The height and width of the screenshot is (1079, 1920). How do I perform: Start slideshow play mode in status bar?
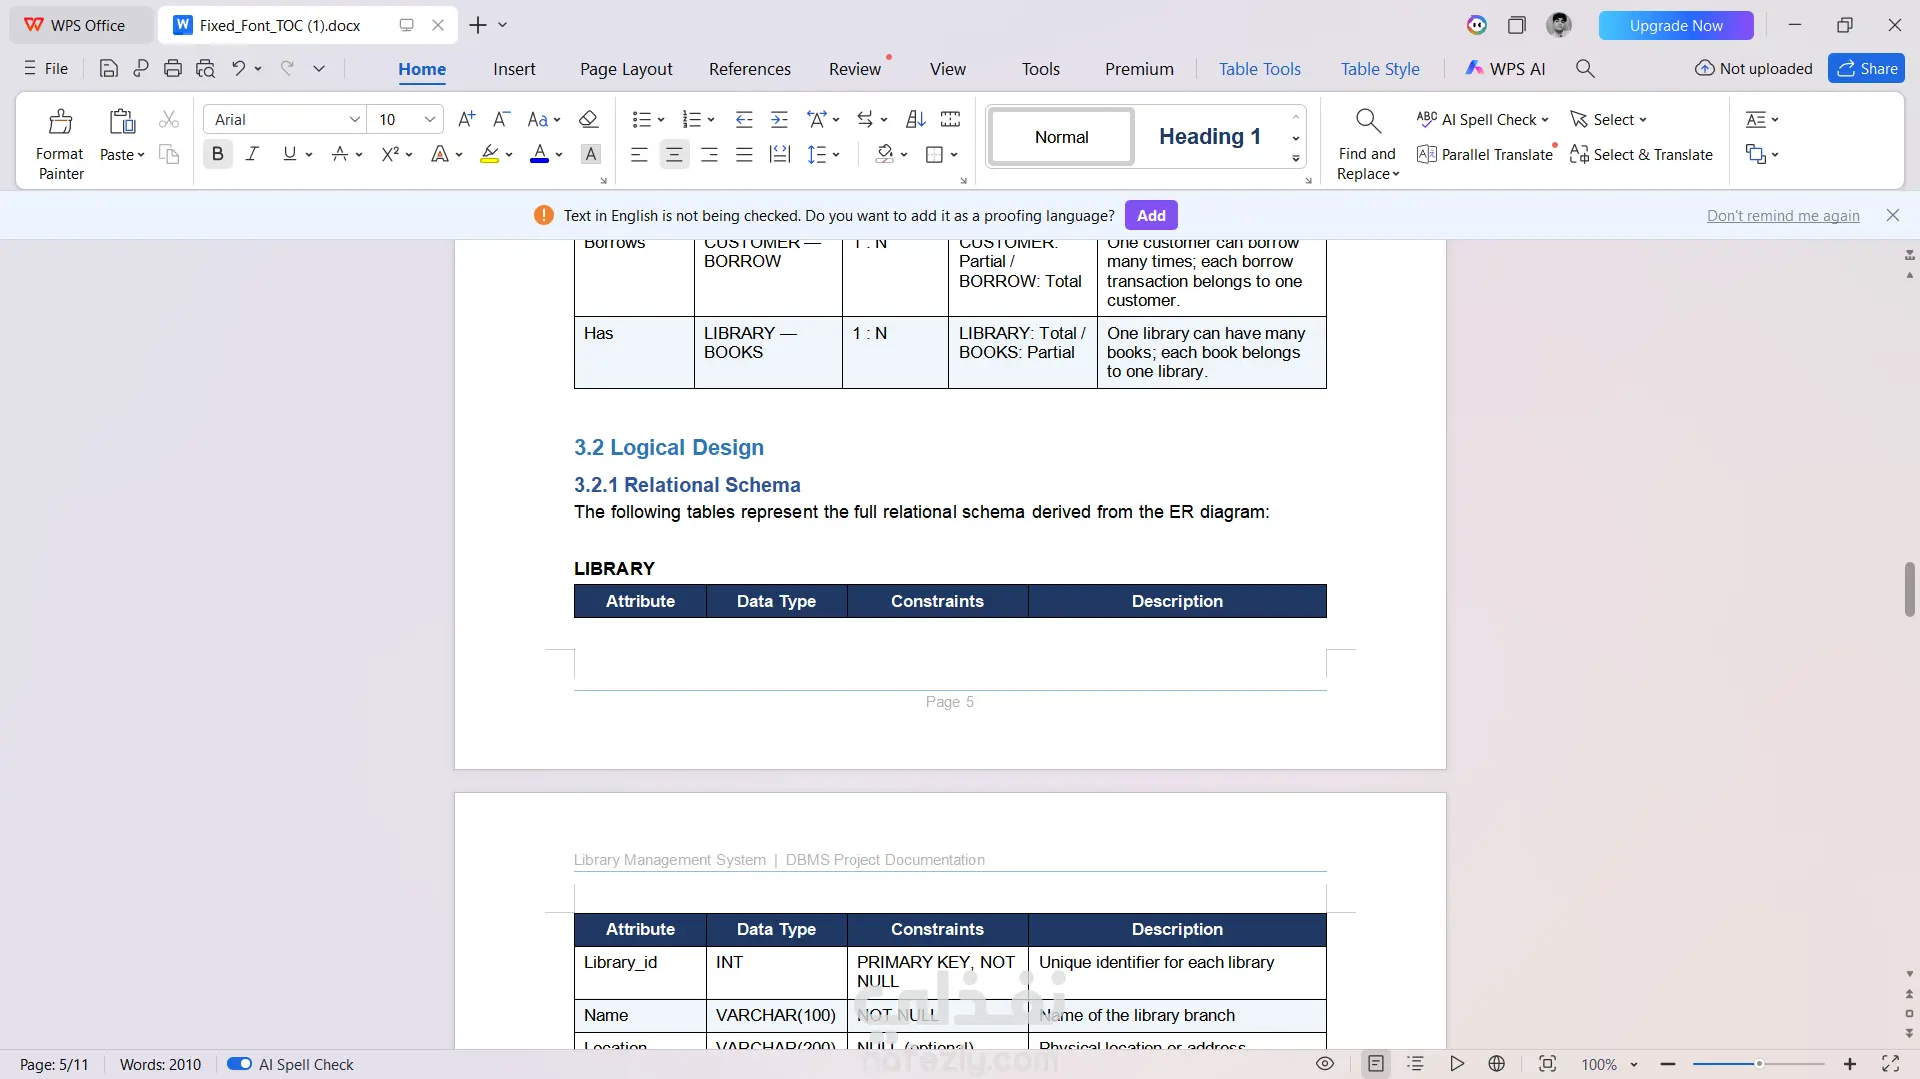tap(1457, 1064)
